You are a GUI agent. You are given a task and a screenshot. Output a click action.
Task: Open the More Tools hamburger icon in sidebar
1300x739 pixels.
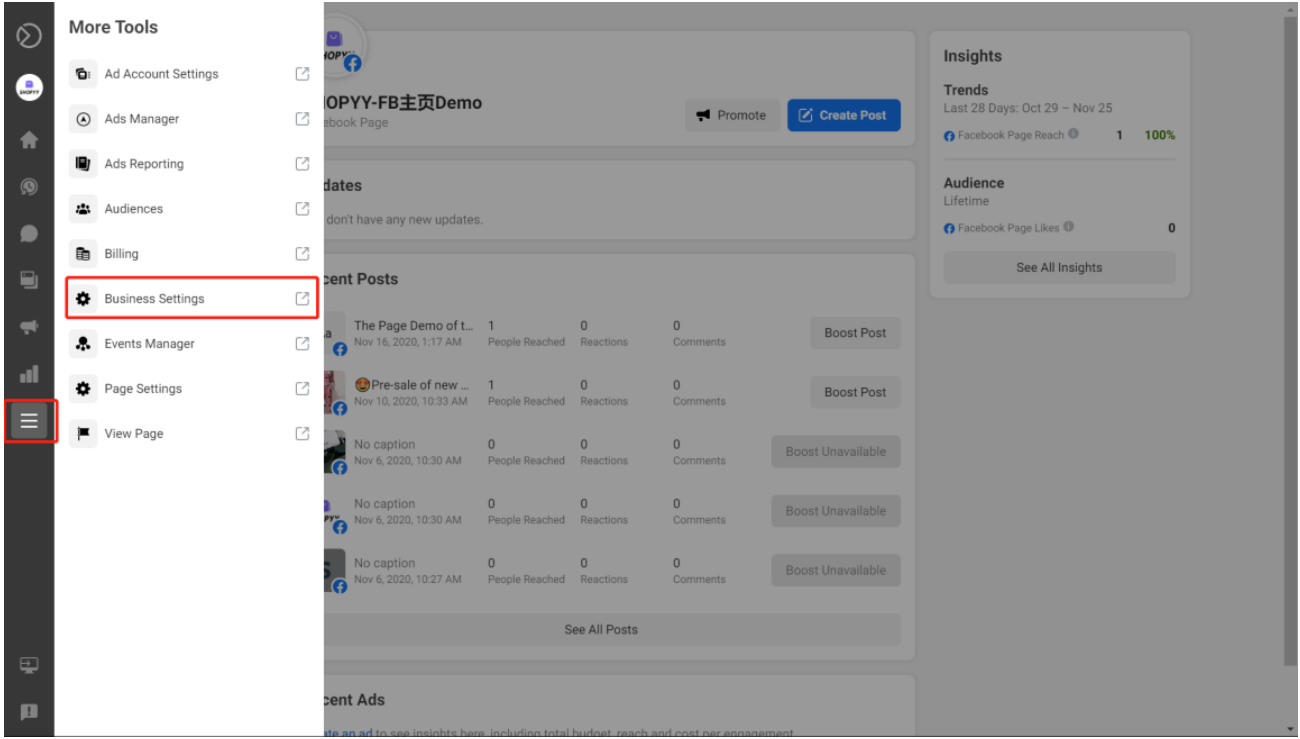click(29, 421)
